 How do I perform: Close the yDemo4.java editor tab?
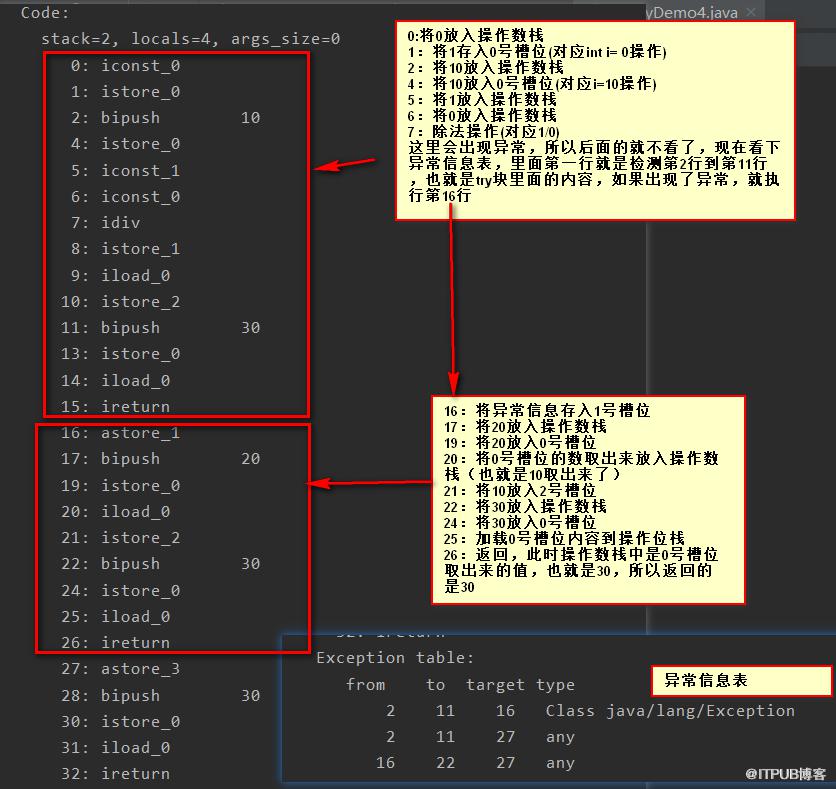tap(751, 12)
